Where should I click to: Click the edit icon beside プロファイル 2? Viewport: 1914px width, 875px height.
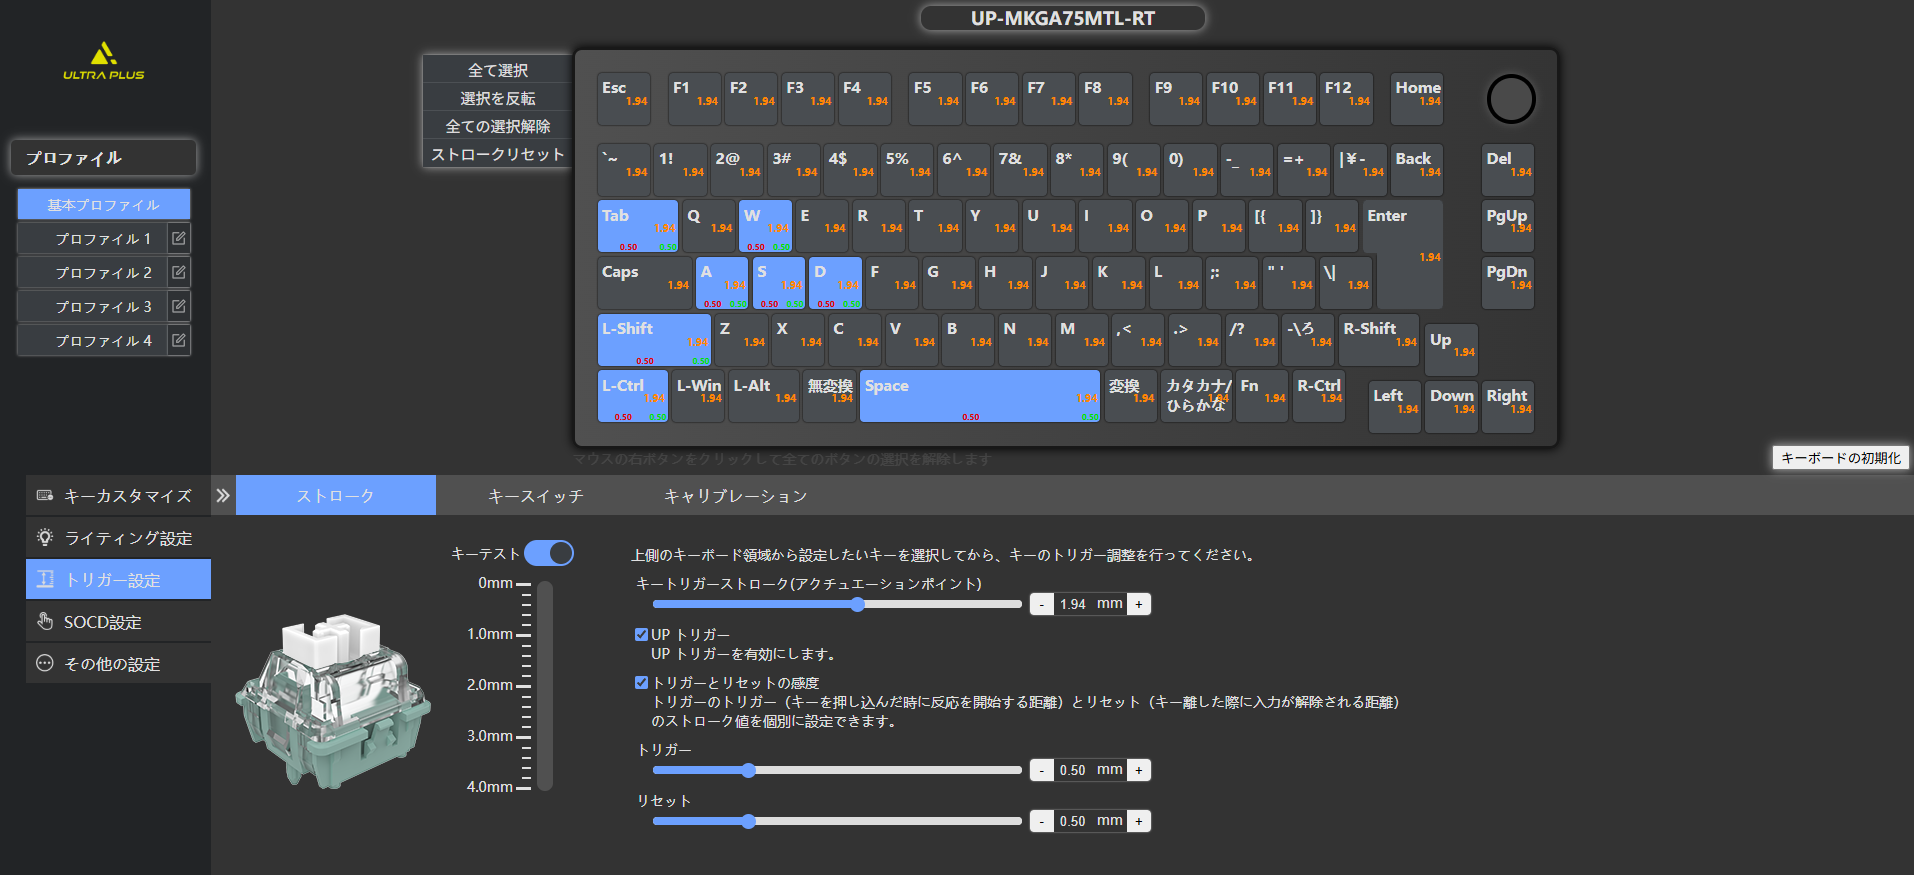(178, 273)
